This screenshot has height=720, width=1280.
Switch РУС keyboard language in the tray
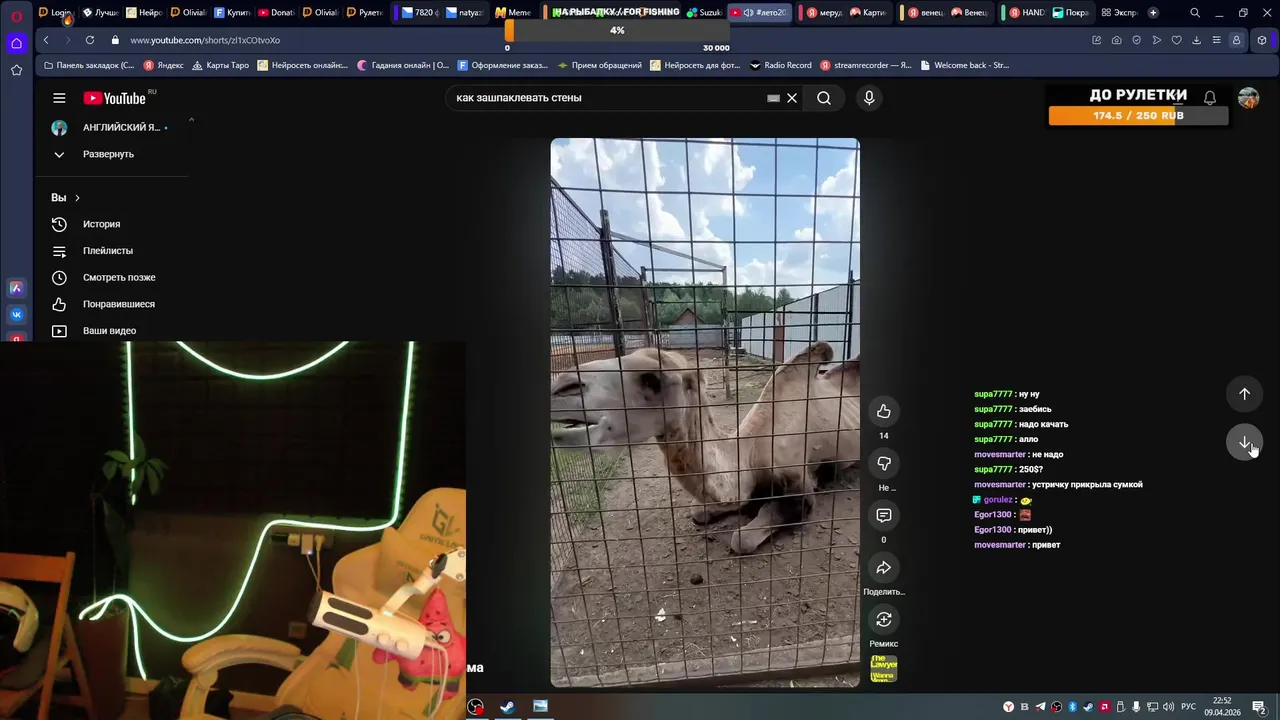point(1188,707)
